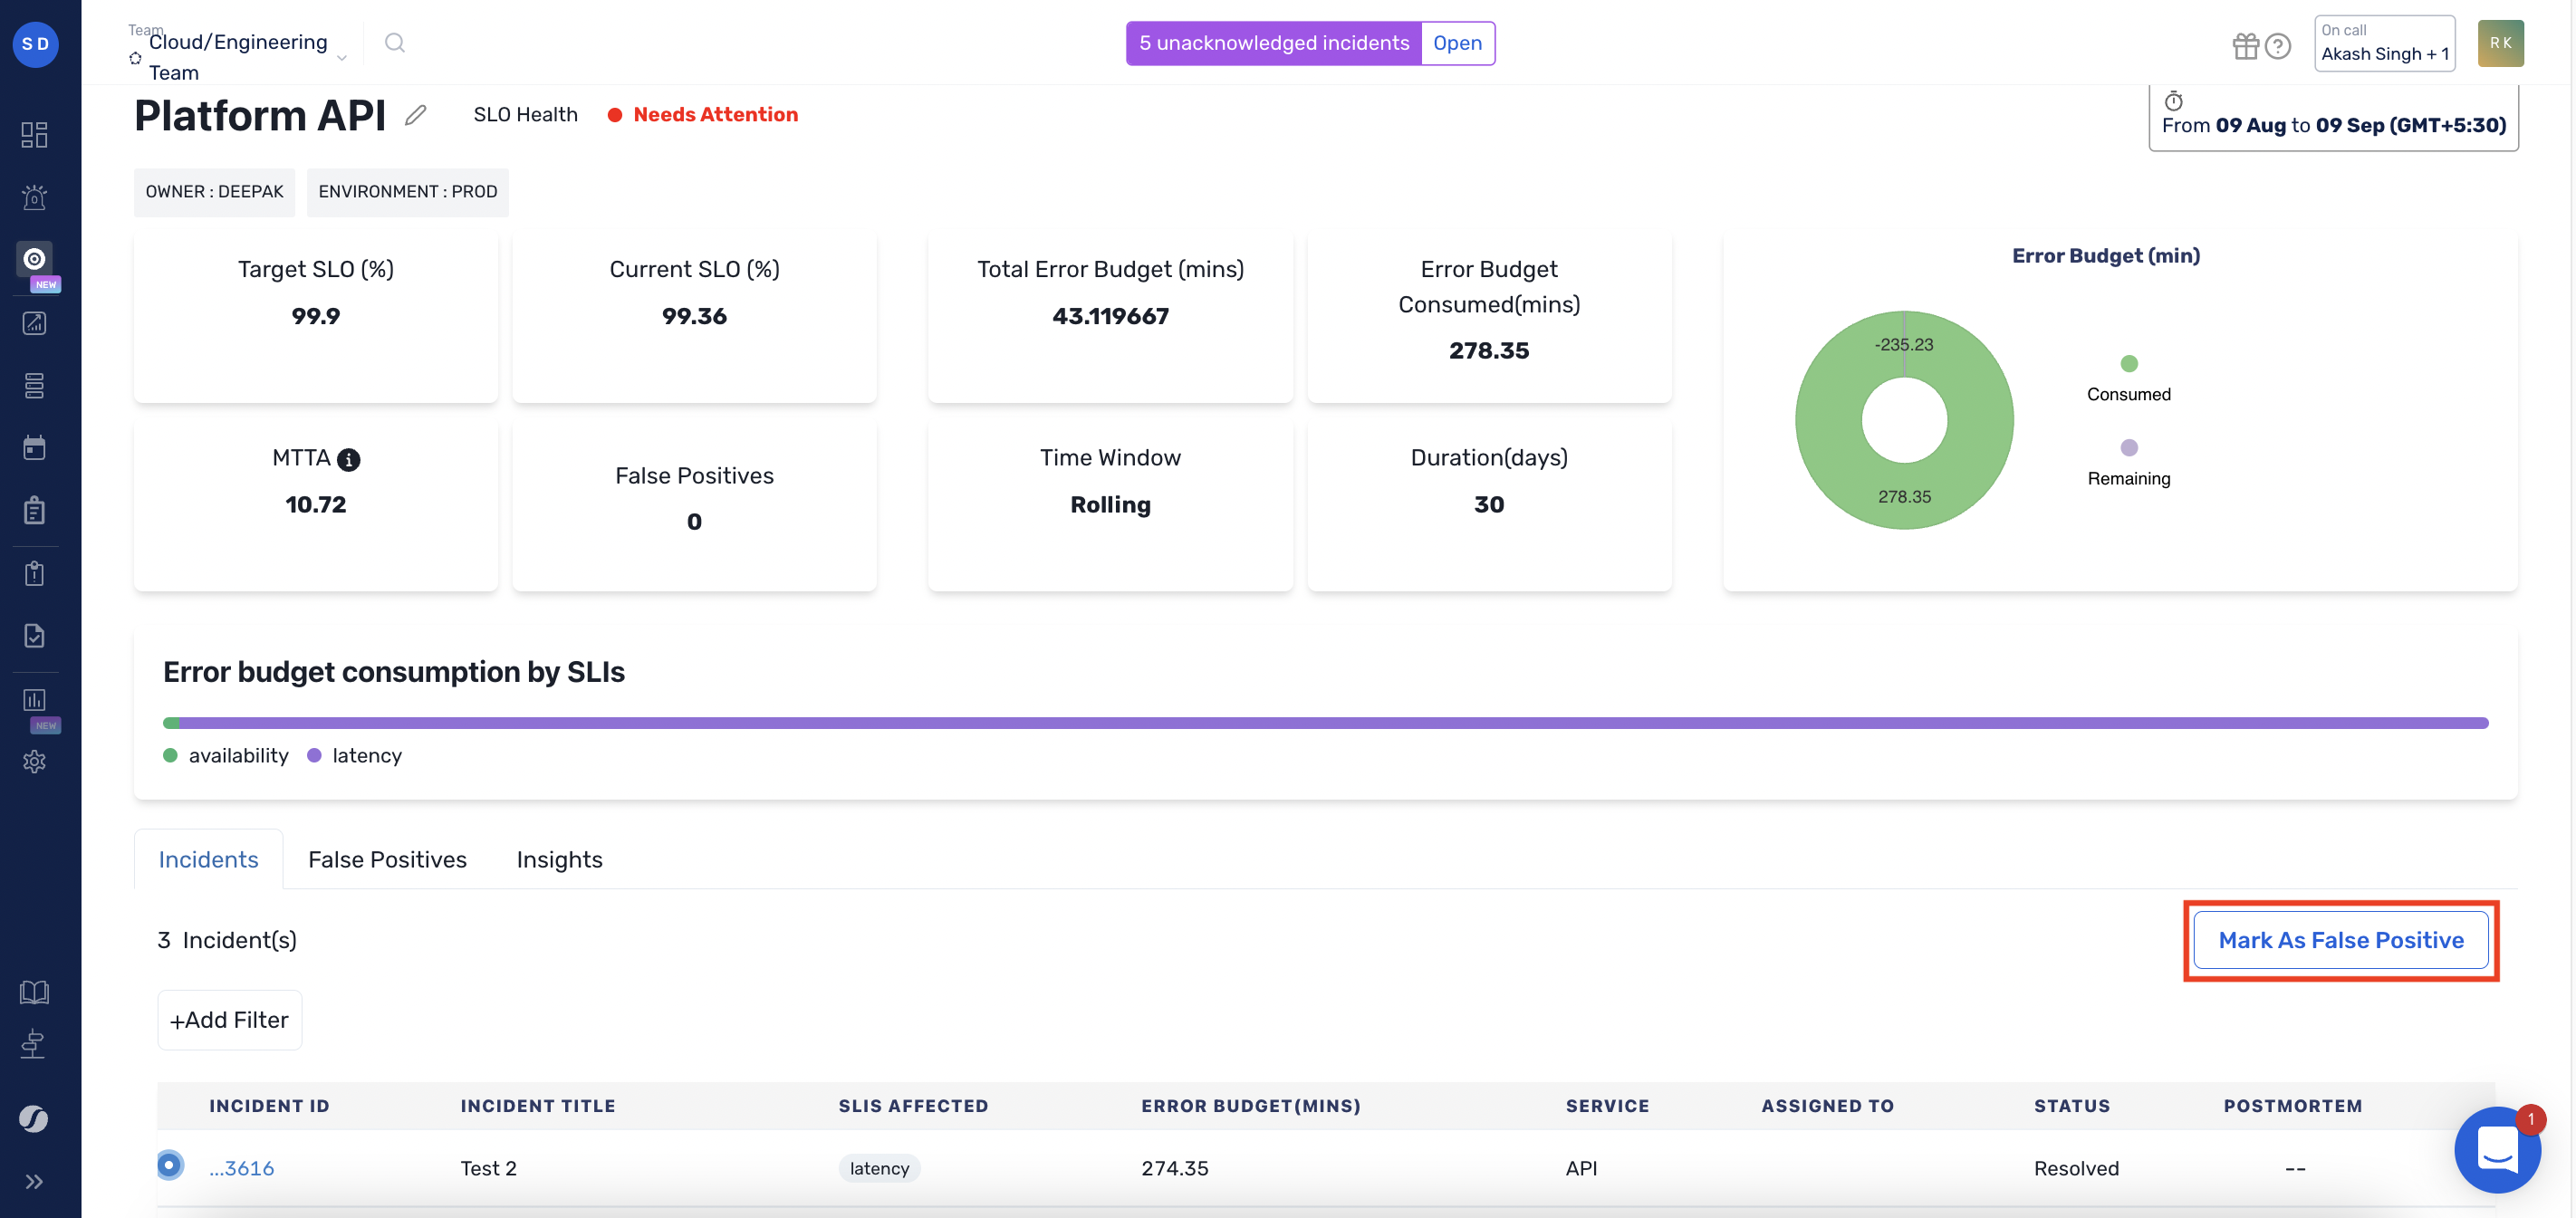This screenshot has height=1218, width=2576.
Task: Select the radio button for incident Test 2
Action: 170,1164
